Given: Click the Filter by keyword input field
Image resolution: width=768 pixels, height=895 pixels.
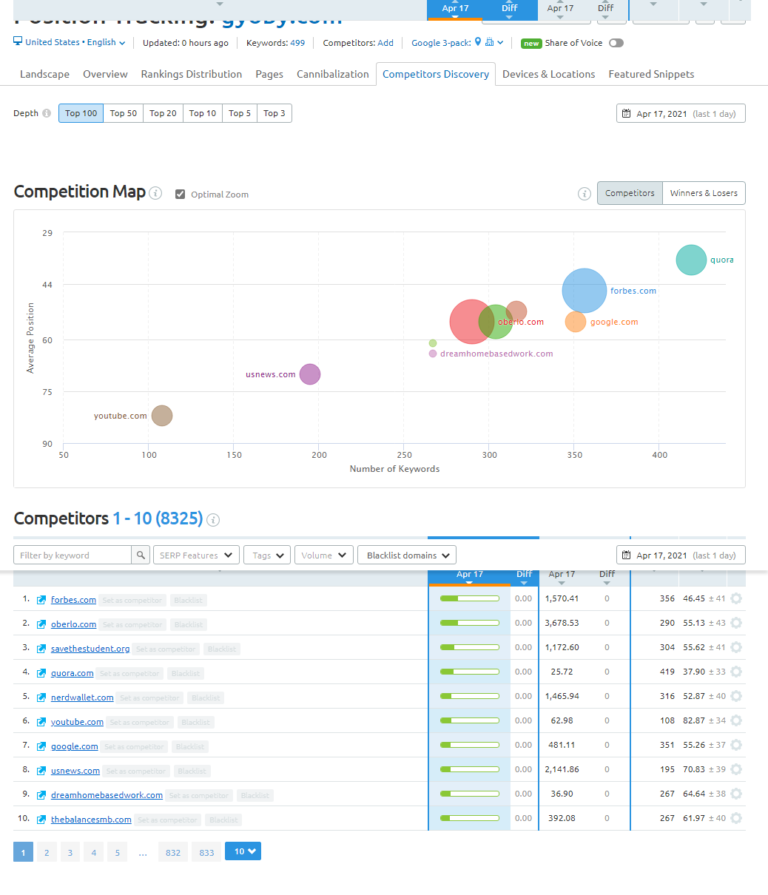Looking at the screenshot, I should (72, 555).
